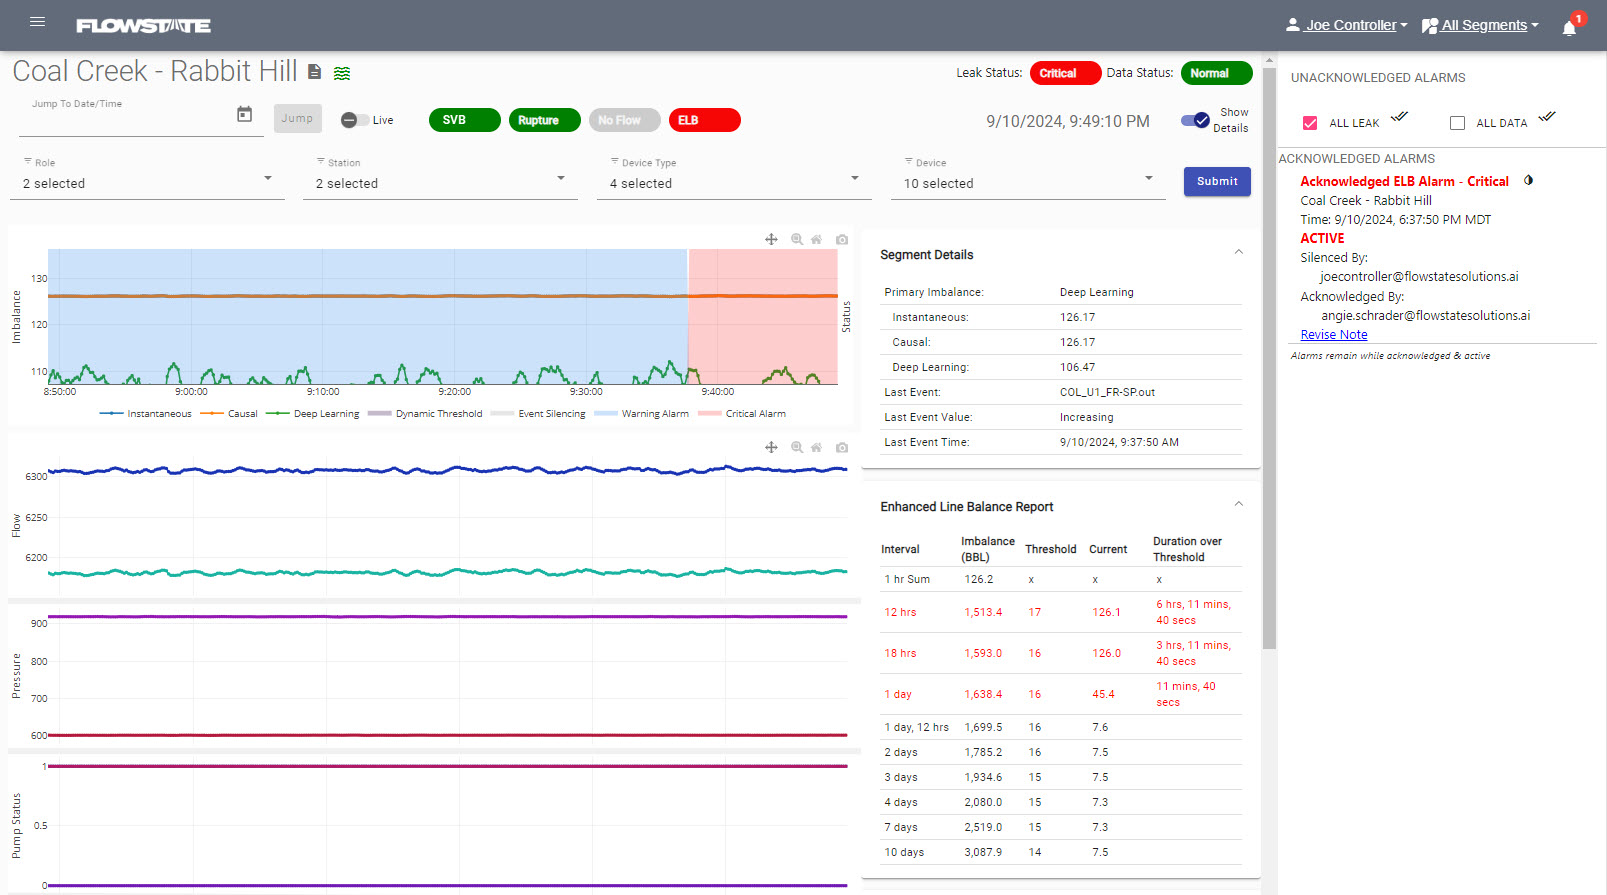Click the filter icon beside Device Type label
1607x895 pixels.
[615, 161]
